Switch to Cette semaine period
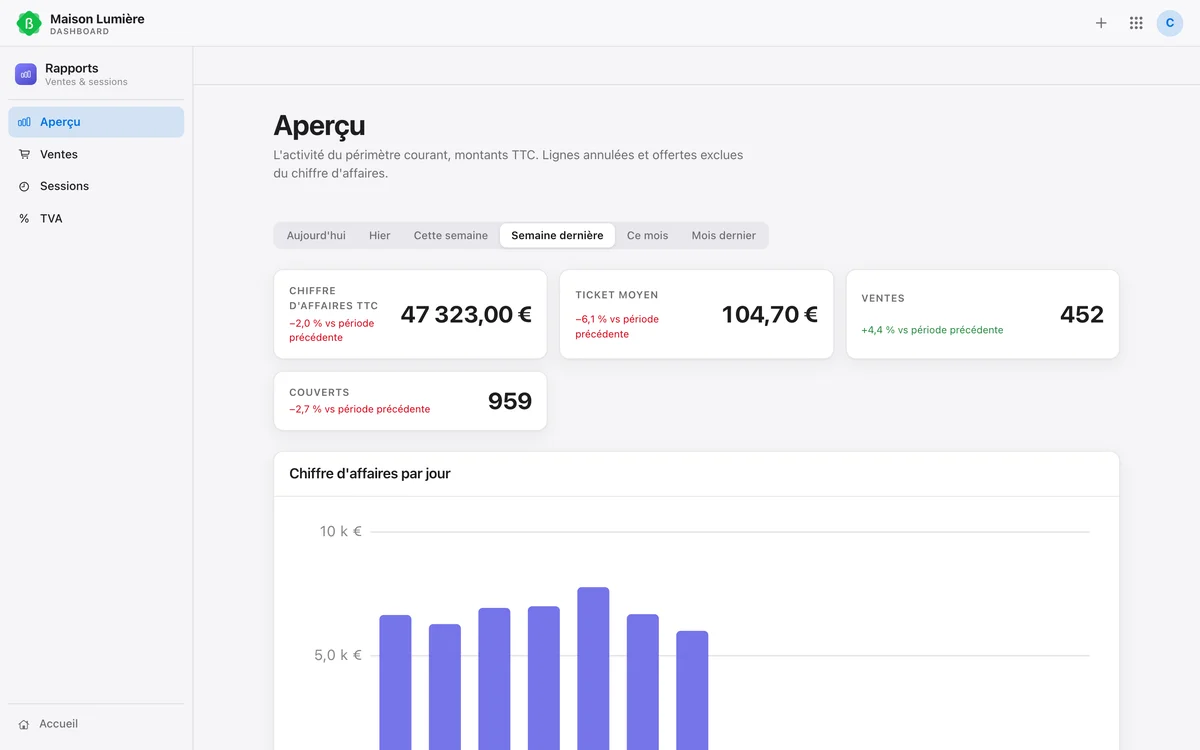This screenshot has height=750, width=1200. (451, 236)
